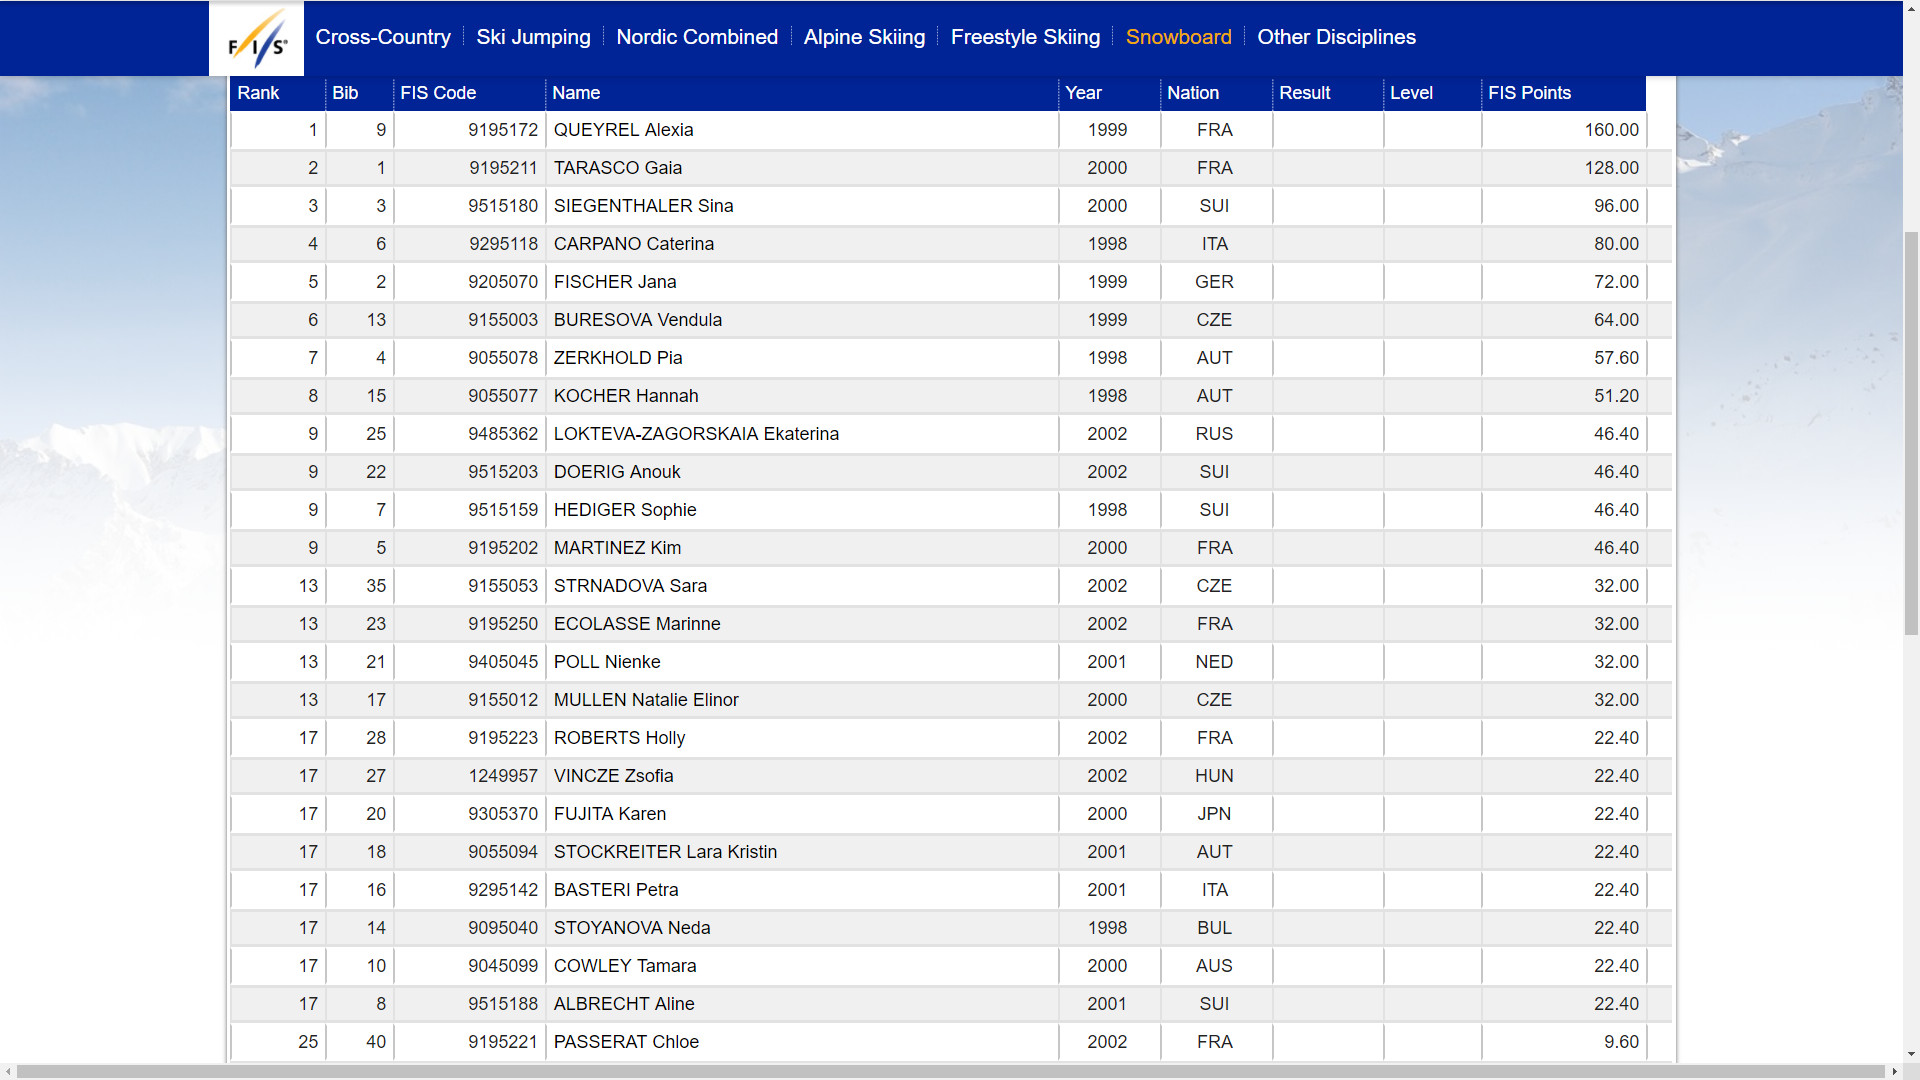
Task: Click the FIS Points column header
Action: click(1529, 93)
